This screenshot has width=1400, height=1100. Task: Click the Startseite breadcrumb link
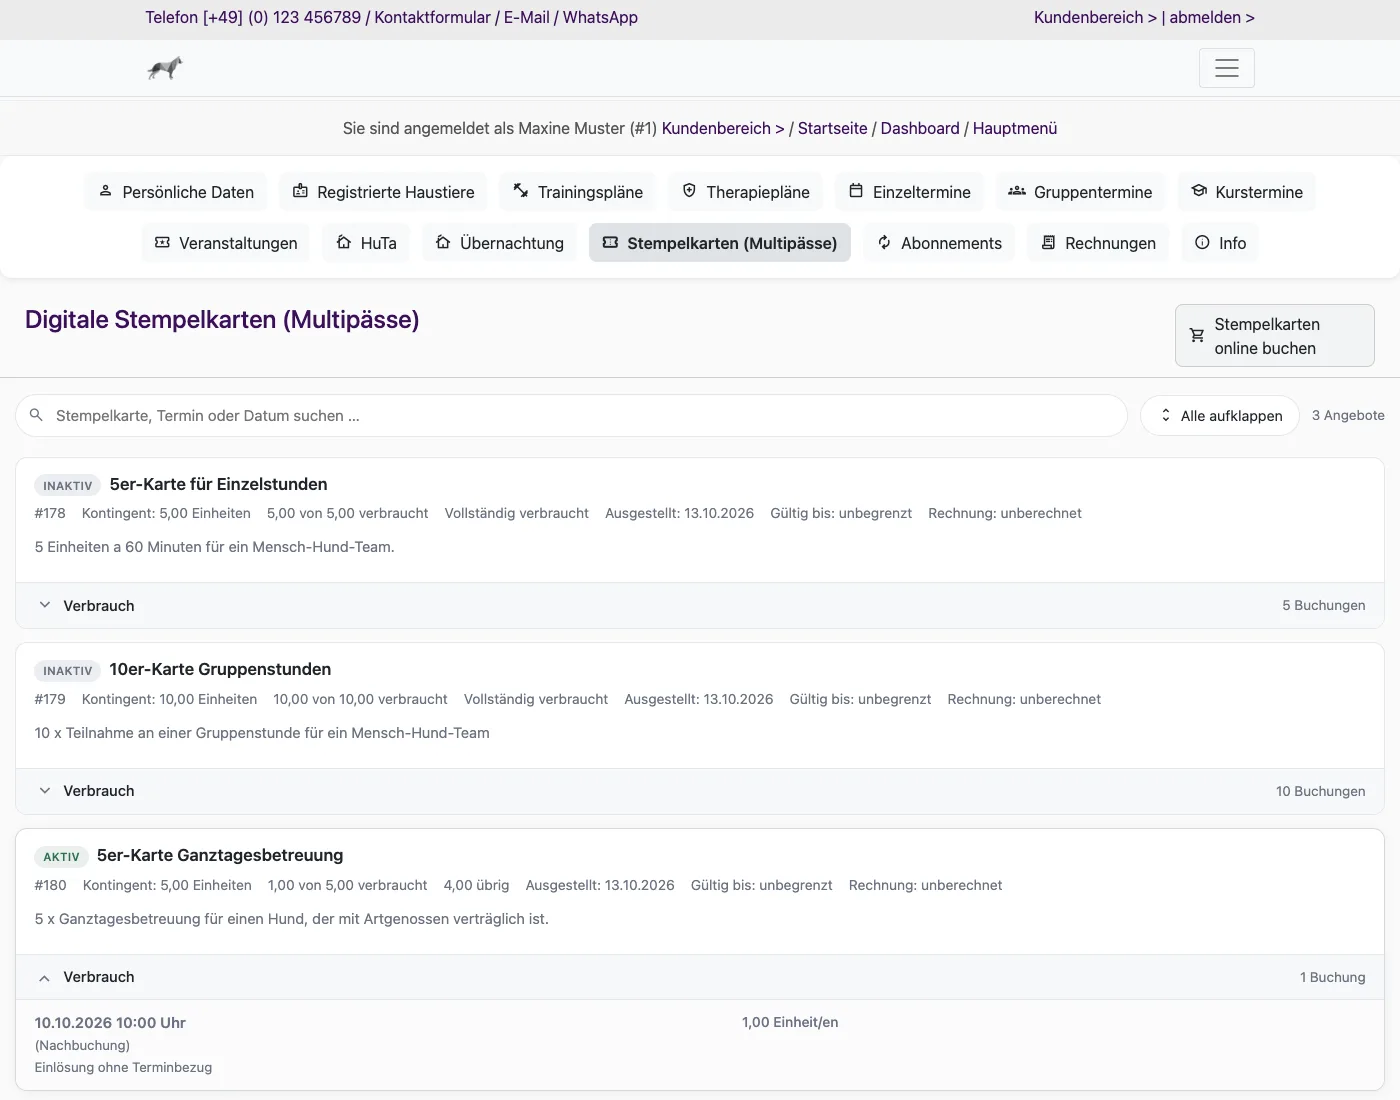[833, 128]
